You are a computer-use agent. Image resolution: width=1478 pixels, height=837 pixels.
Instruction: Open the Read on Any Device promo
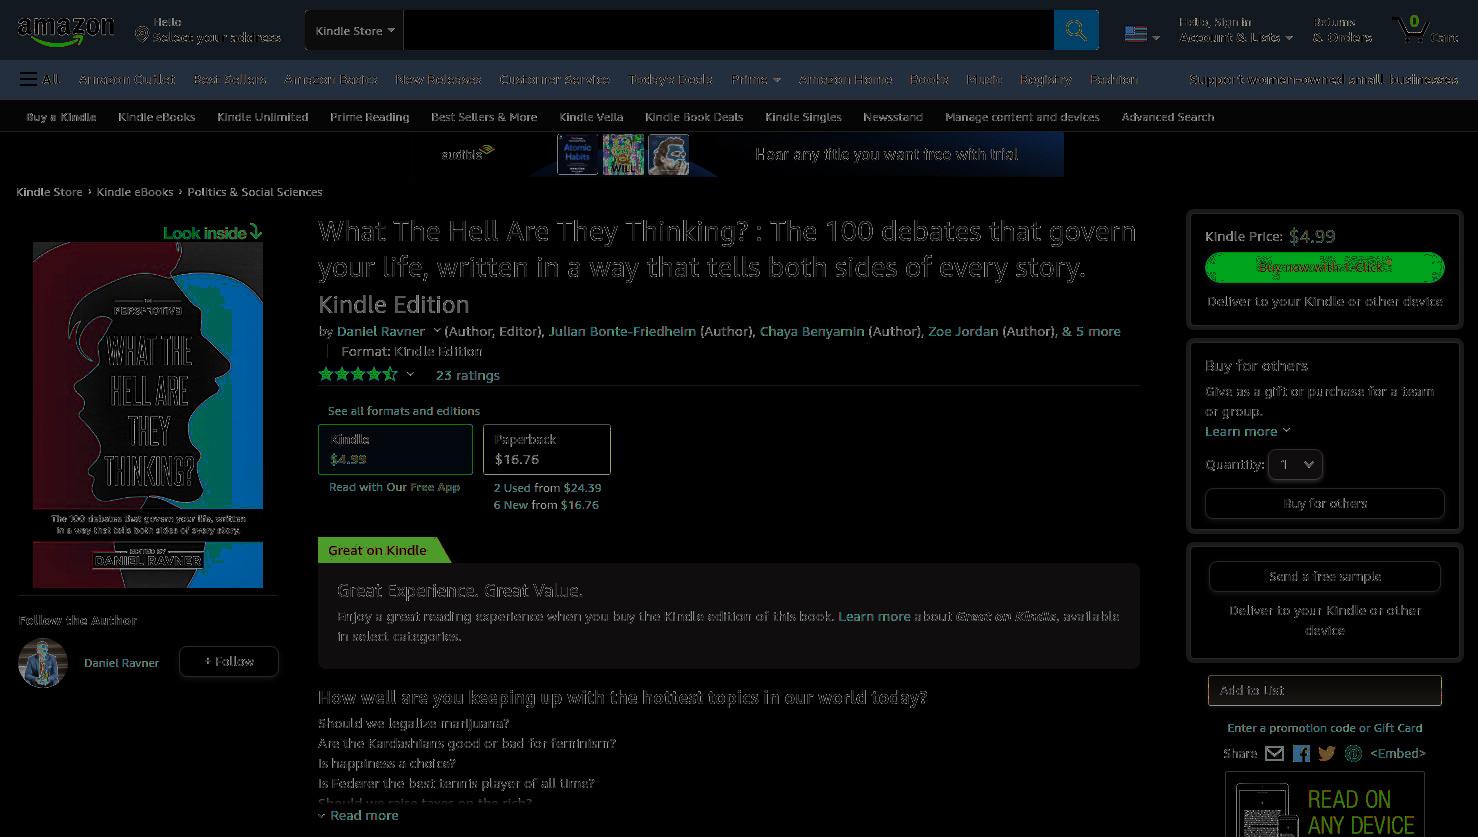(x=1325, y=805)
